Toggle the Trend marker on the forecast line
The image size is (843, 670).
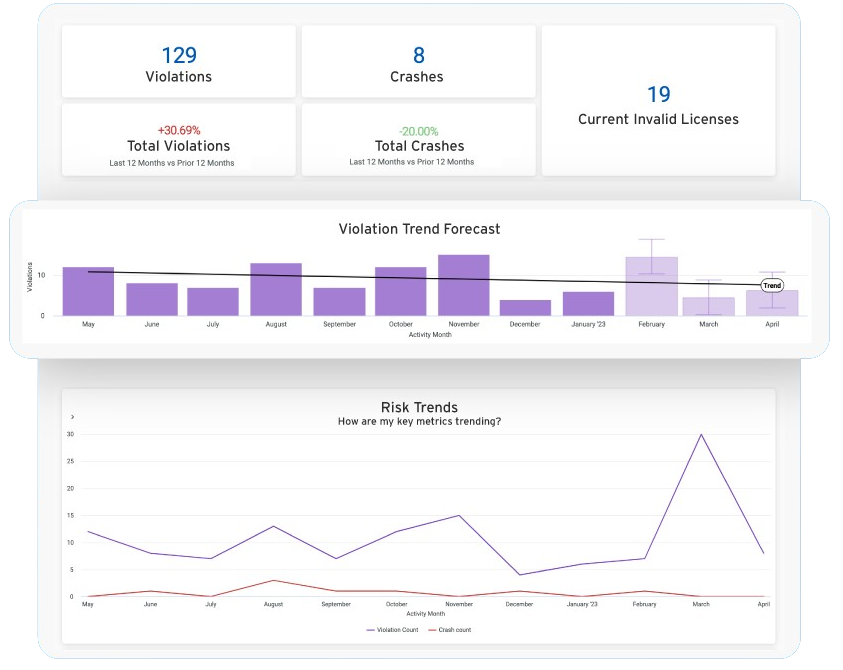pos(770,285)
